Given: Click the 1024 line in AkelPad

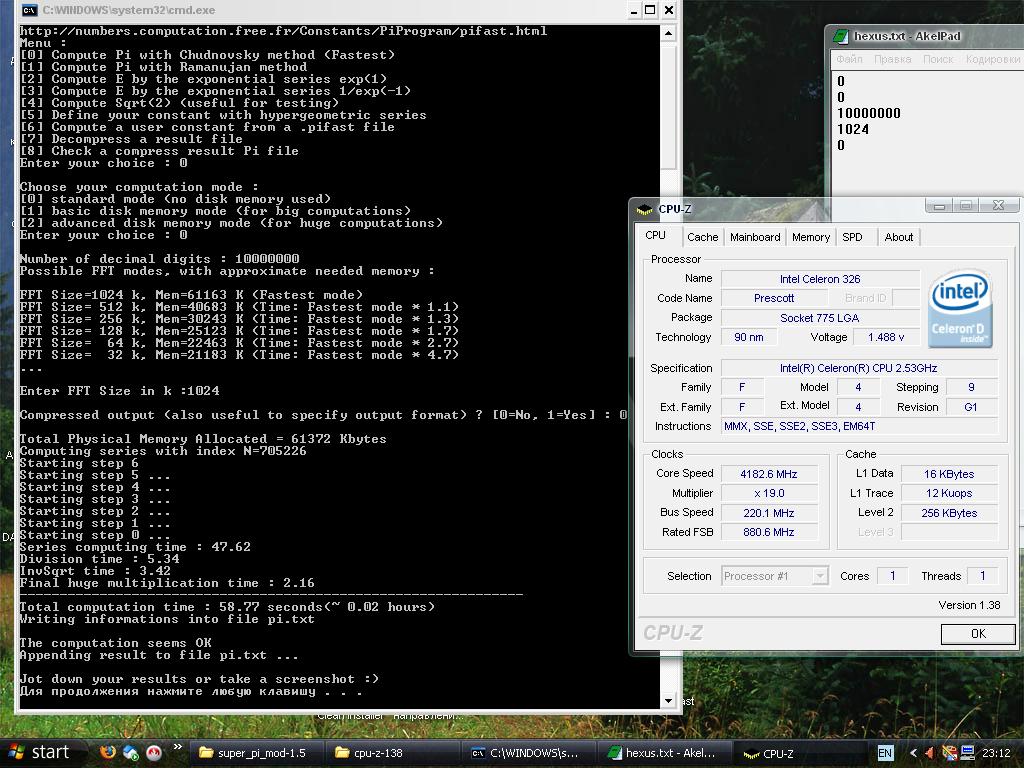Looking at the screenshot, I should click(853, 129).
